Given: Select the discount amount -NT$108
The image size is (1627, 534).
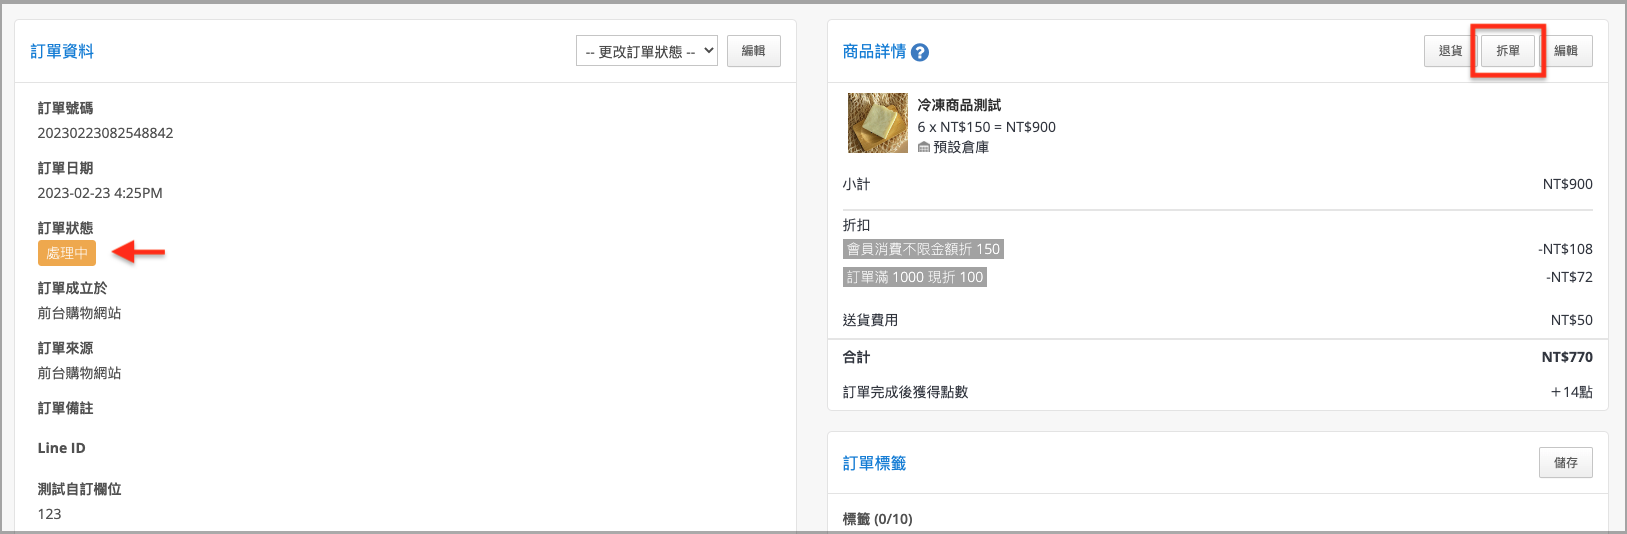Looking at the screenshot, I should 1566,249.
